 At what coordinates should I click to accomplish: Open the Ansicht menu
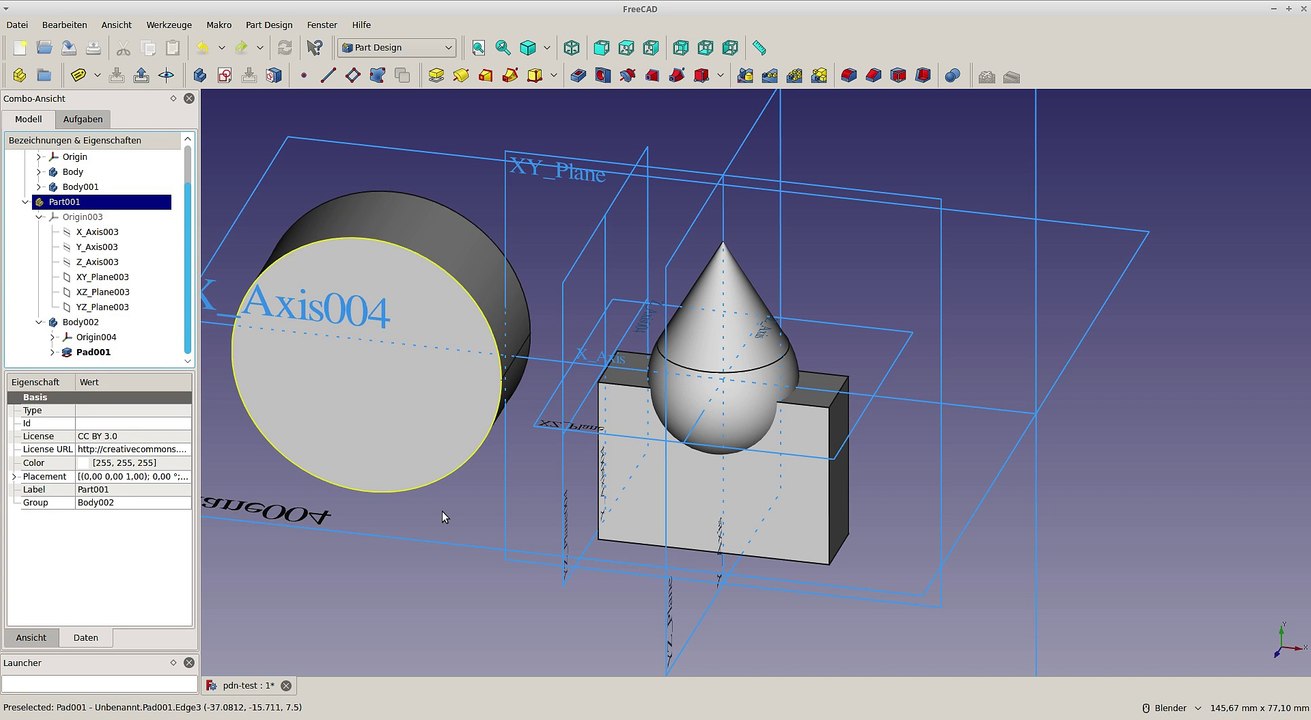[116, 24]
